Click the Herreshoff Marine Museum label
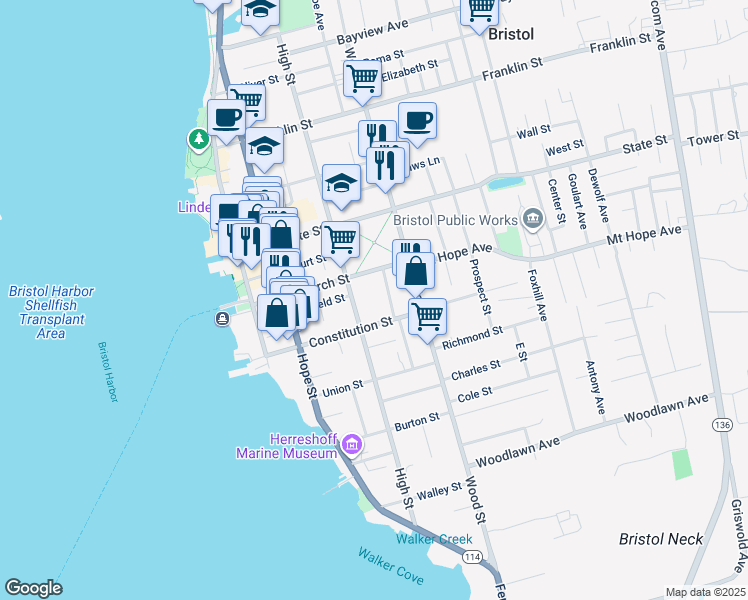 [287, 446]
